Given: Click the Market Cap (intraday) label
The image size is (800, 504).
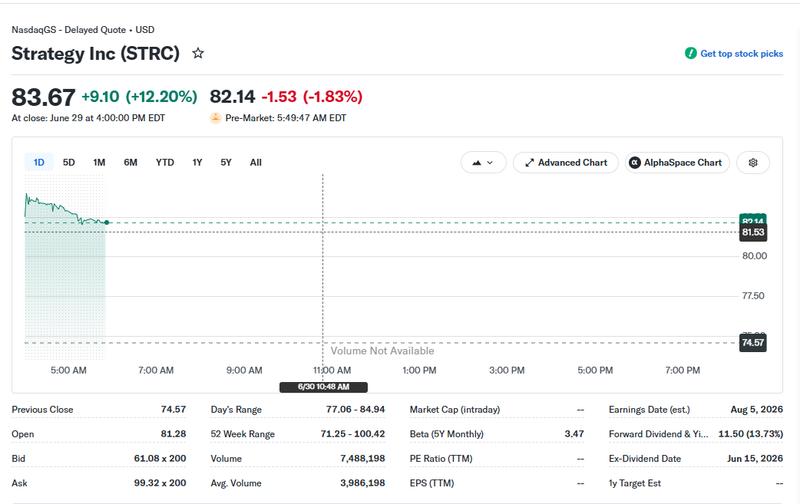Looking at the screenshot, I should pos(455,410).
